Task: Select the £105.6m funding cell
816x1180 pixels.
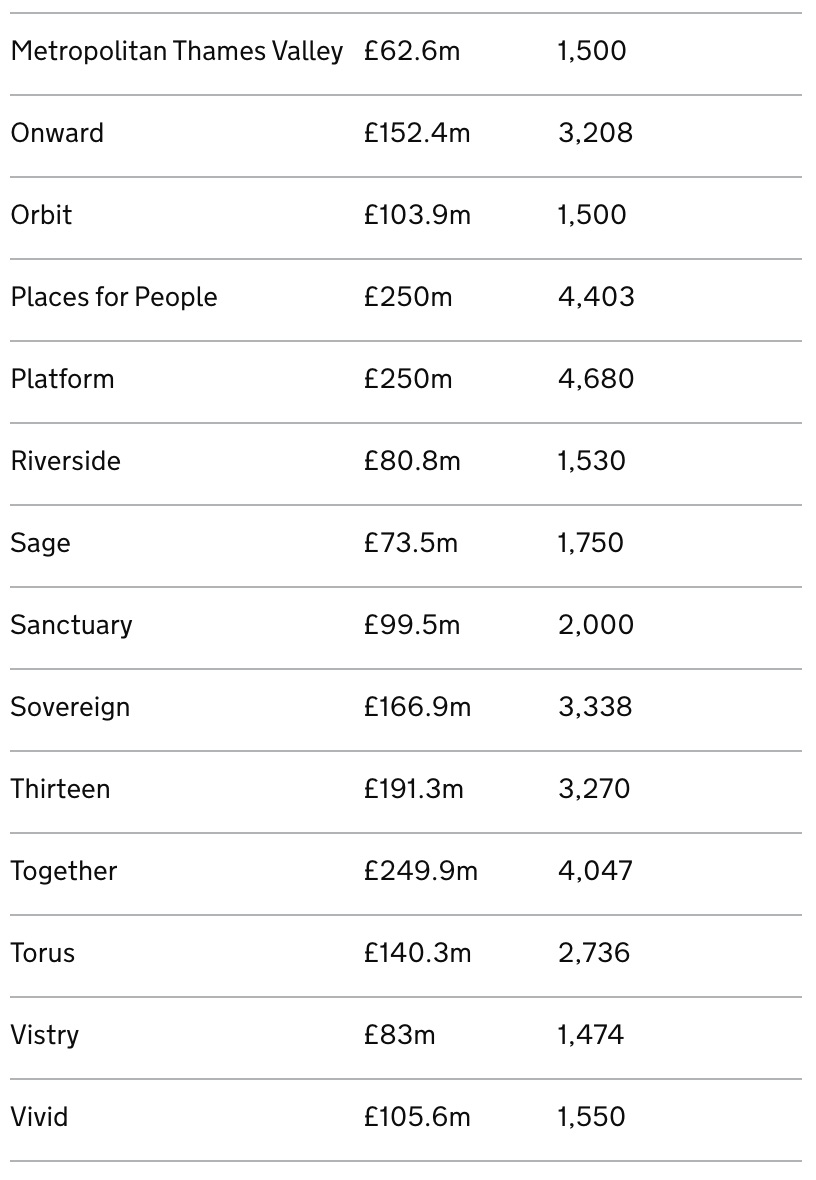Action: pos(417,1117)
